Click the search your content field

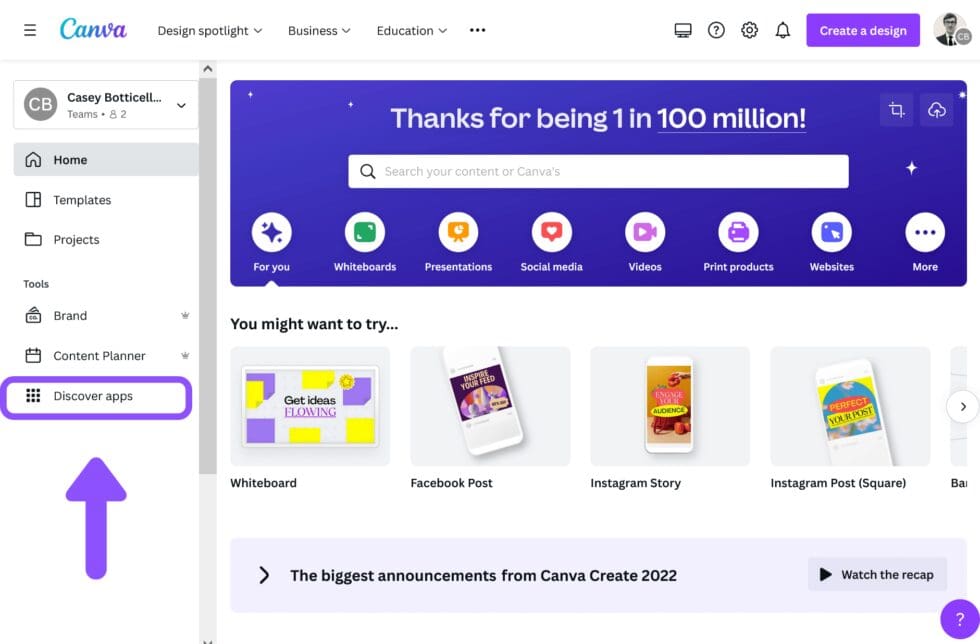pyautogui.click(x=598, y=171)
